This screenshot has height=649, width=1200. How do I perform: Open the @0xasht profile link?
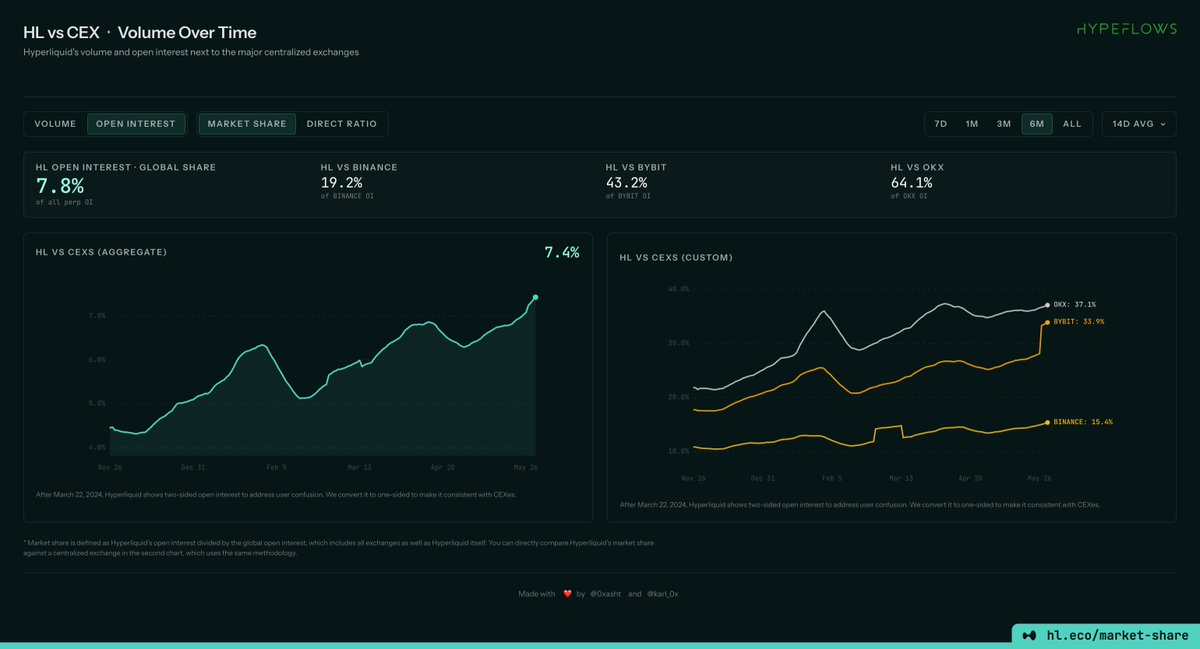click(x=606, y=593)
